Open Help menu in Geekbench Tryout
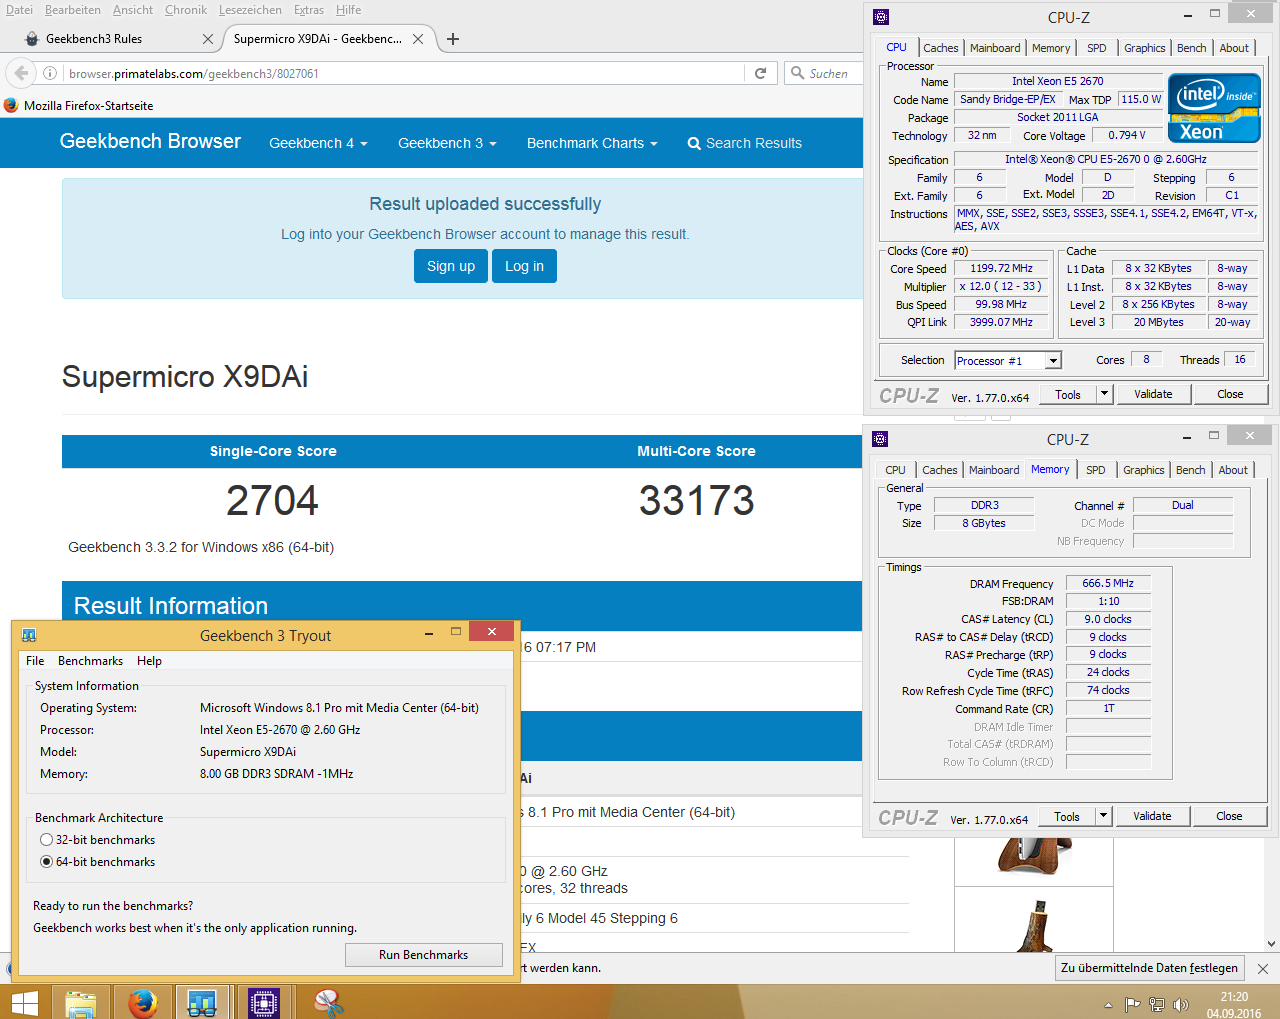 click(149, 661)
